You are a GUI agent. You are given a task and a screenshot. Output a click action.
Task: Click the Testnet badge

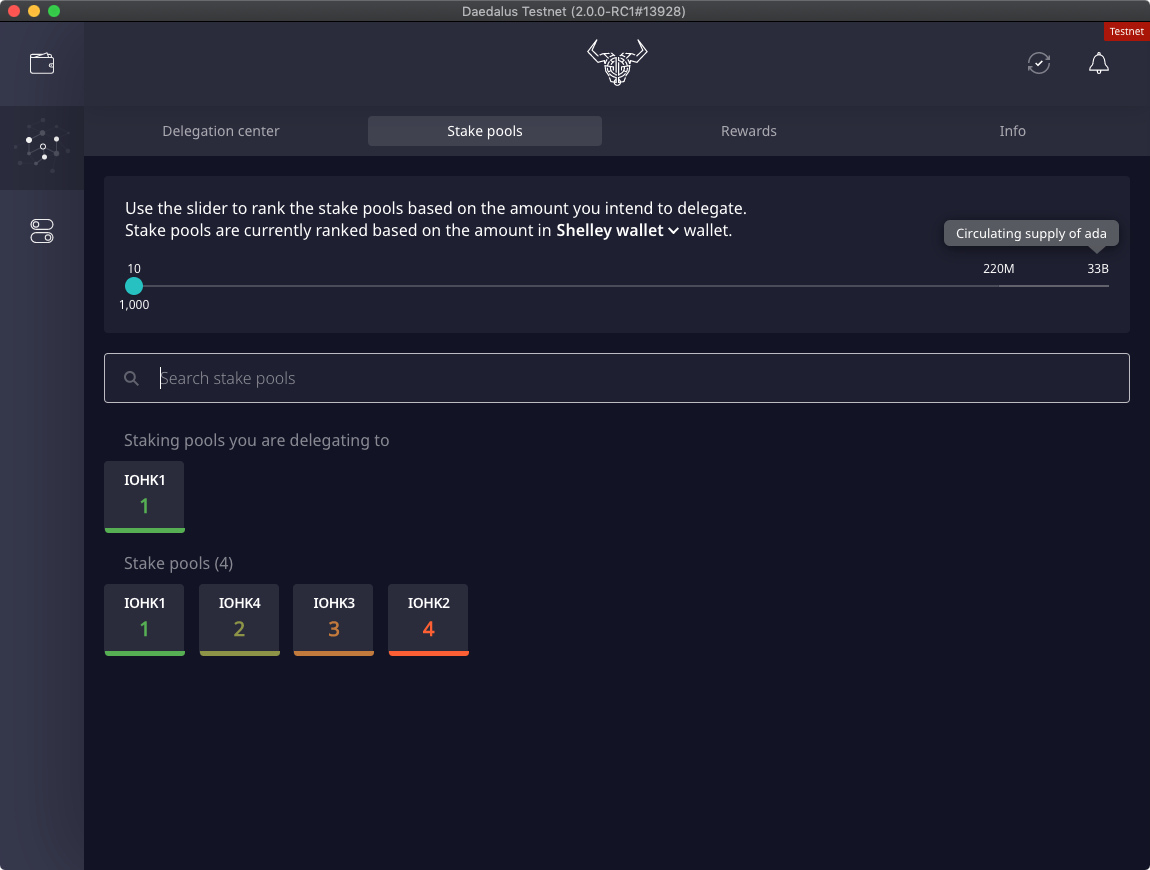coord(1126,31)
